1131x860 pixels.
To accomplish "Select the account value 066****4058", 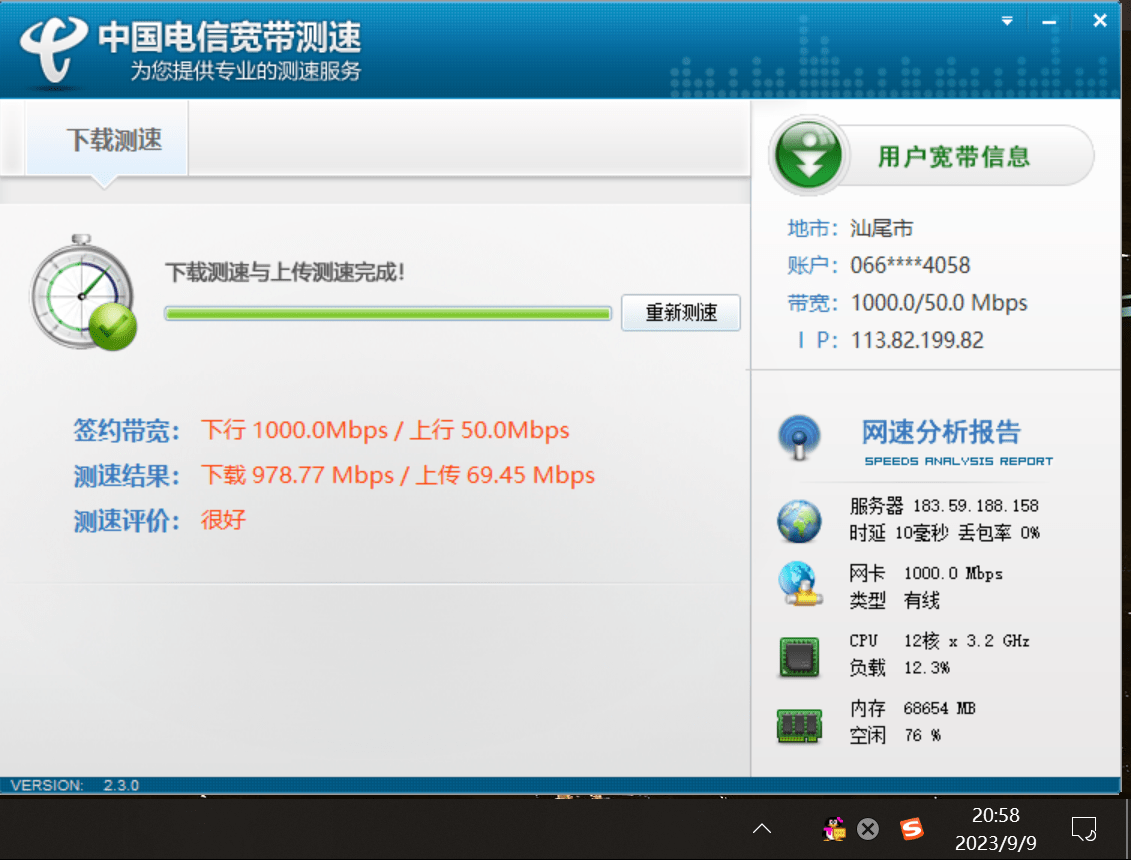I will (910, 266).
